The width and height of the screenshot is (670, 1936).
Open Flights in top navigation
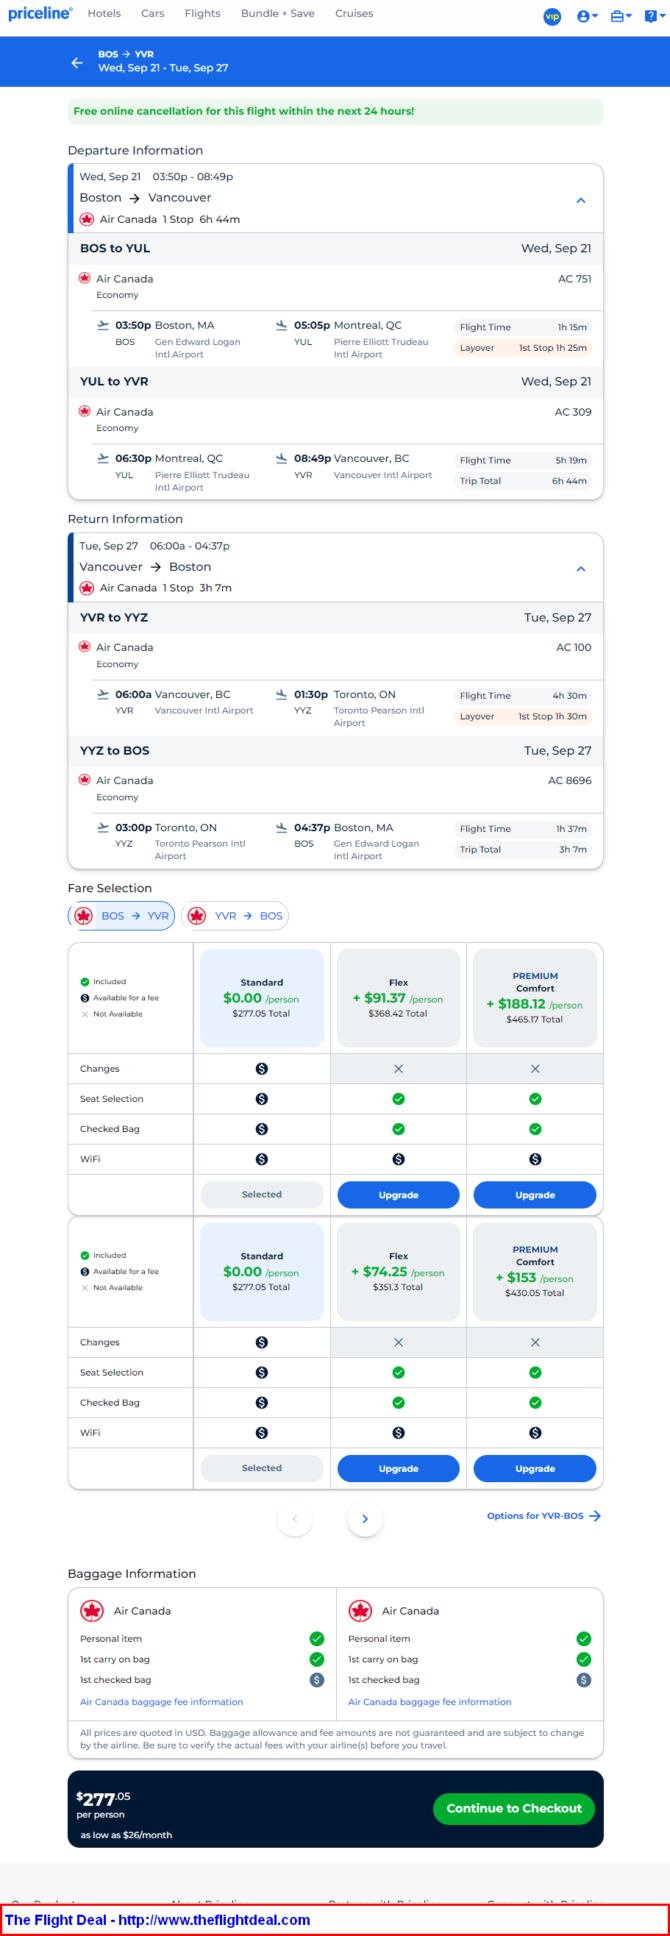[202, 13]
